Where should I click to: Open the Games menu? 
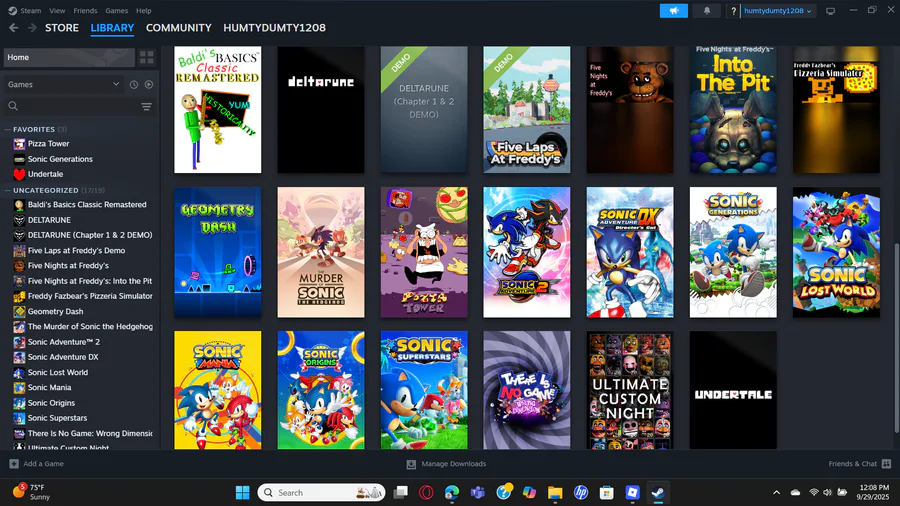[x=117, y=10]
